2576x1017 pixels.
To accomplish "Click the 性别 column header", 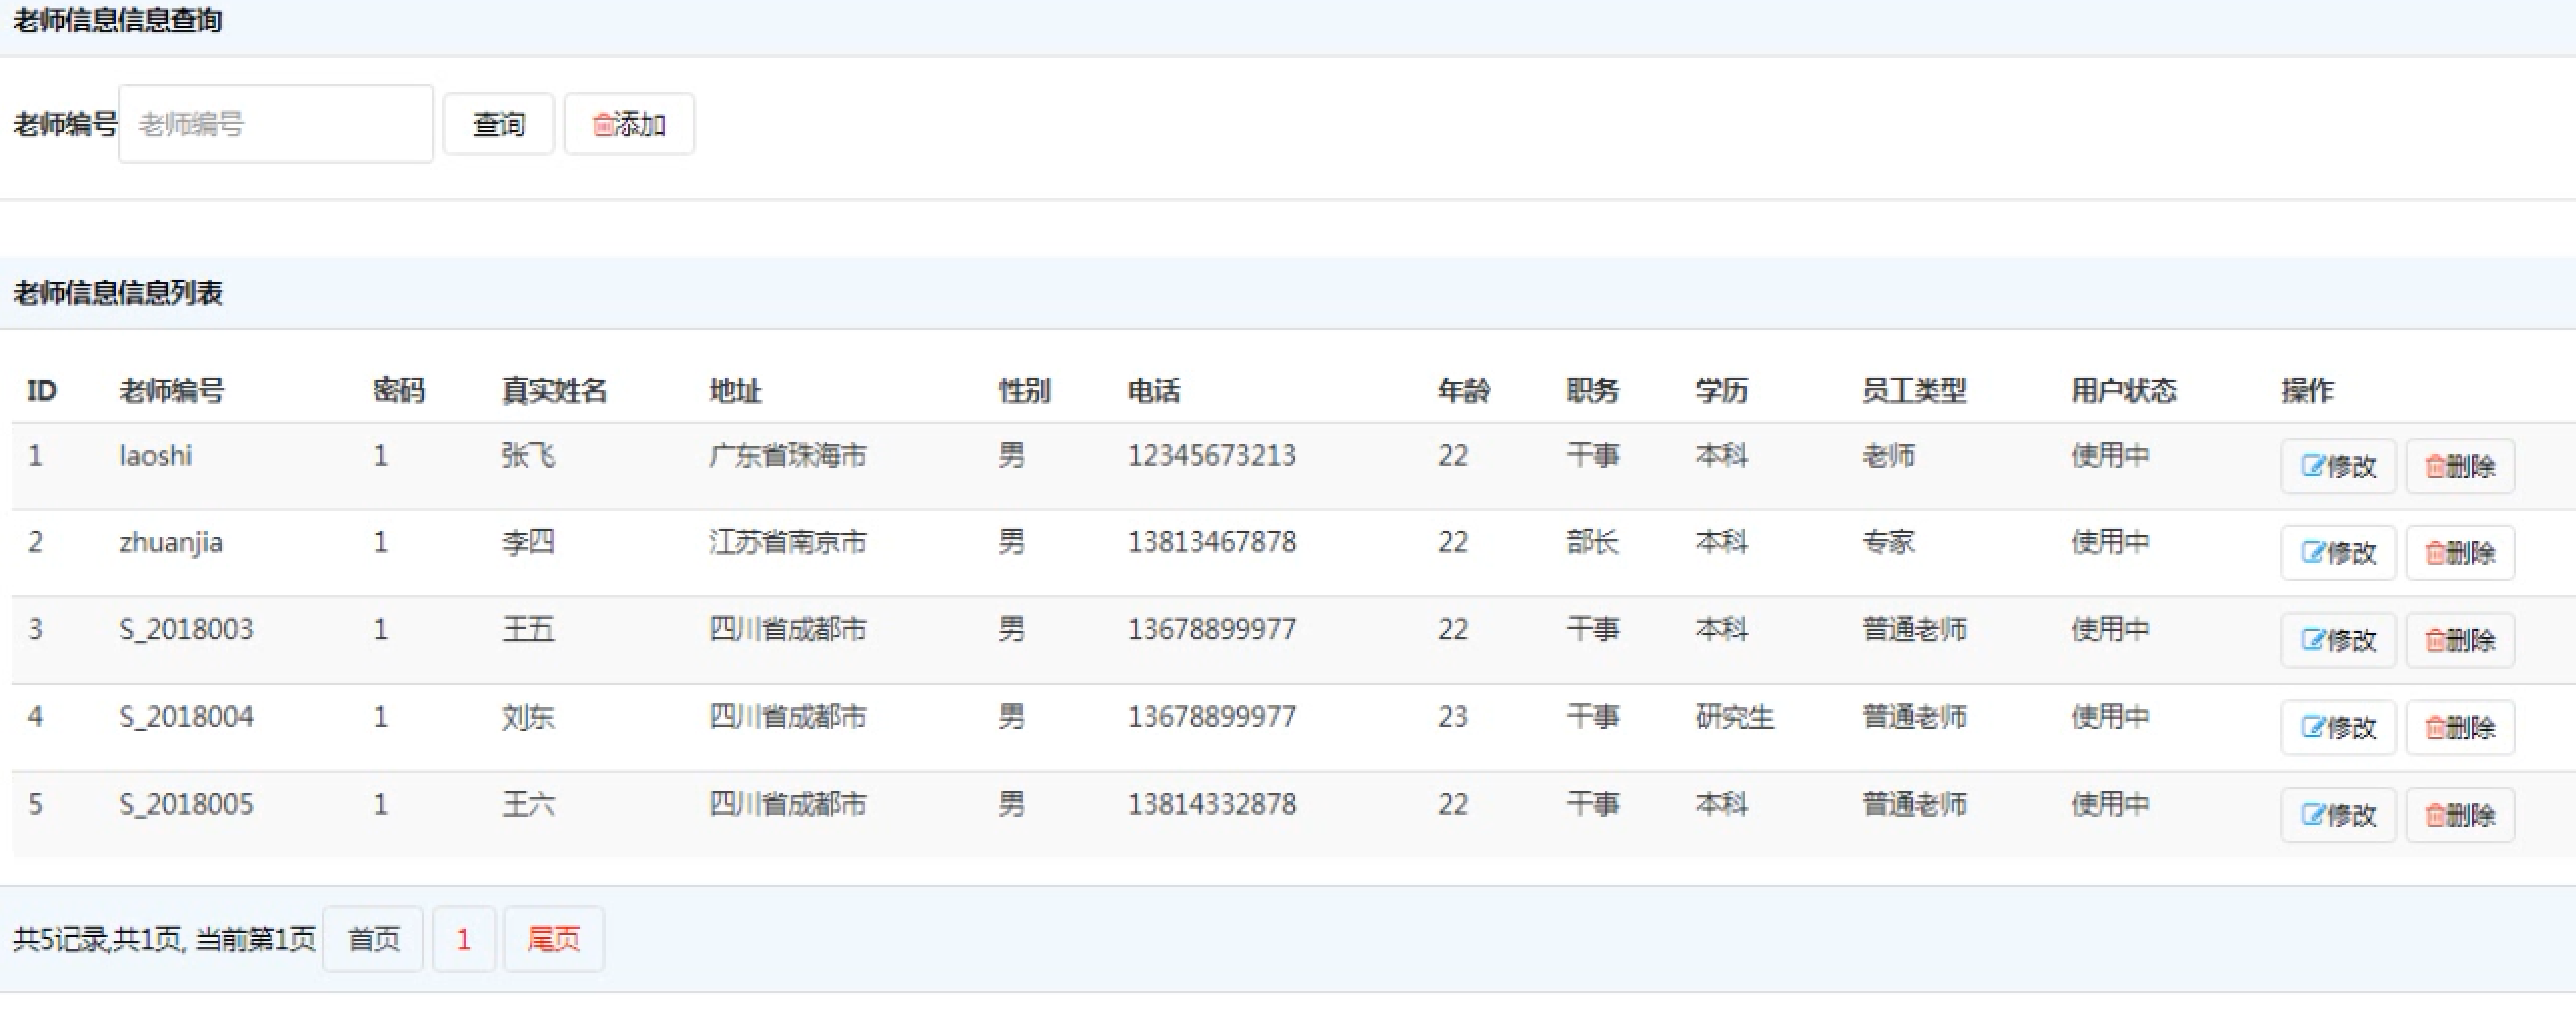I will point(1025,390).
